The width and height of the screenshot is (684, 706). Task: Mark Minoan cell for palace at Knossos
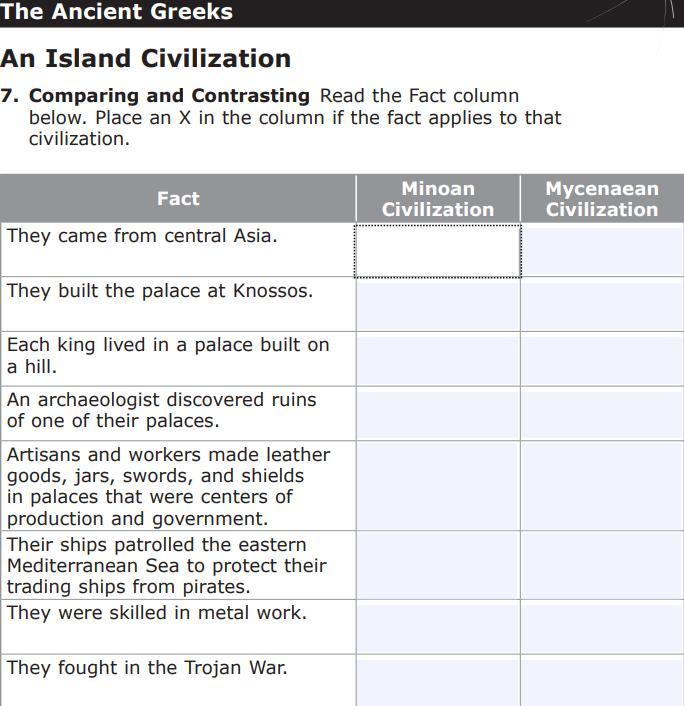437,305
